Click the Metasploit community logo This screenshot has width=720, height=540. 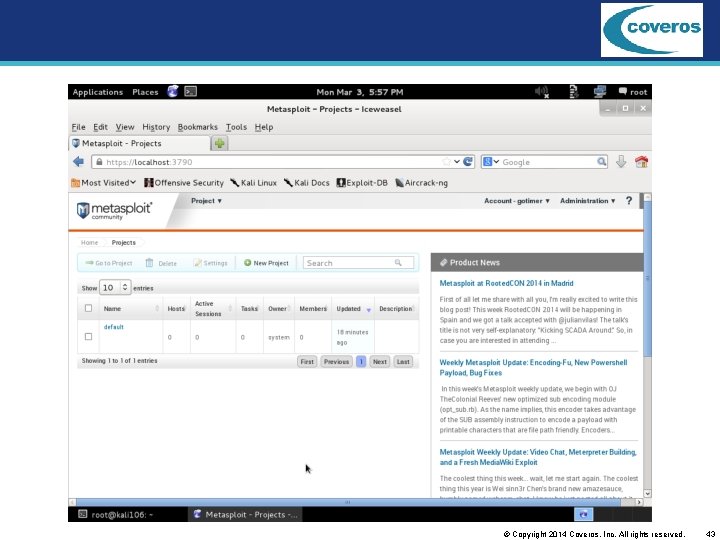114,210
